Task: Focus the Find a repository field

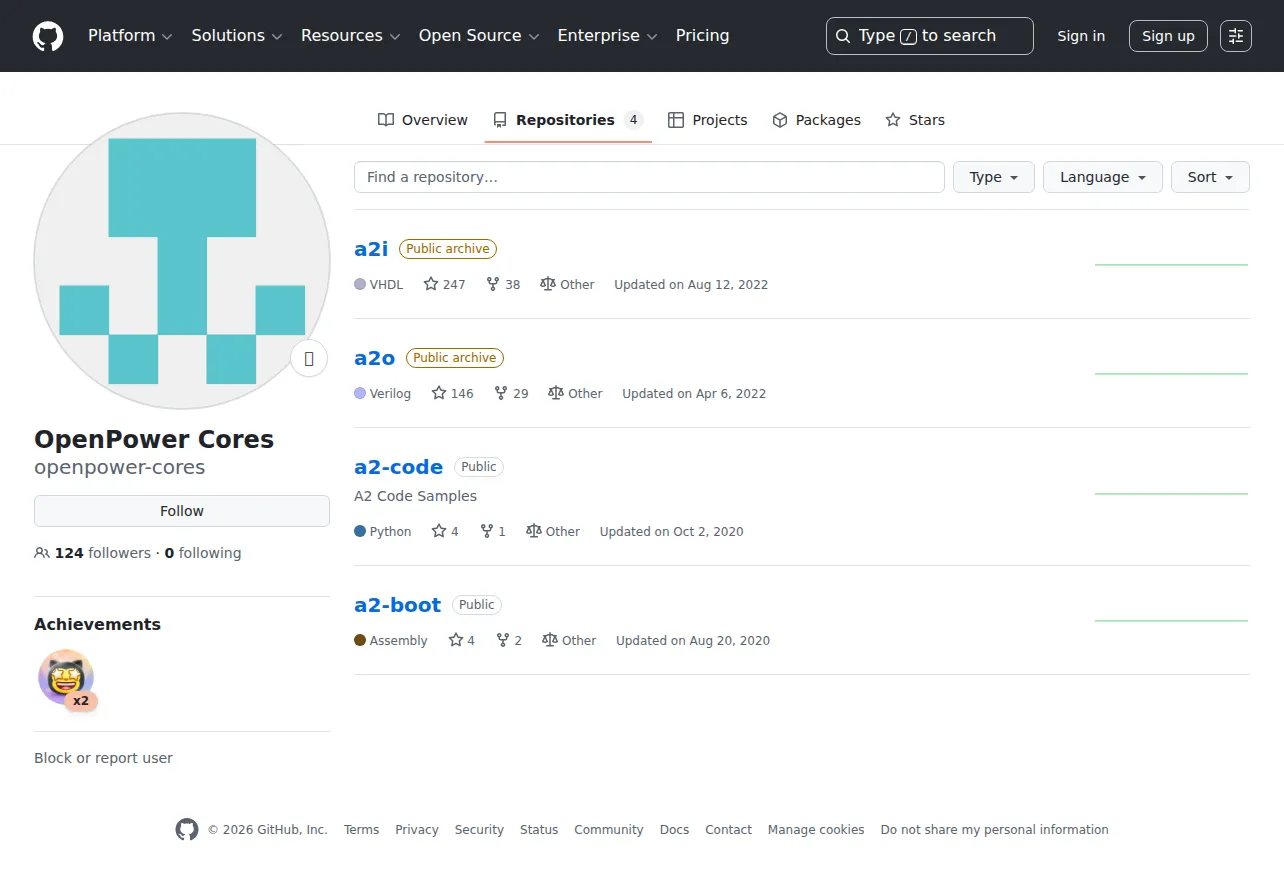Action: click(649, 177)
